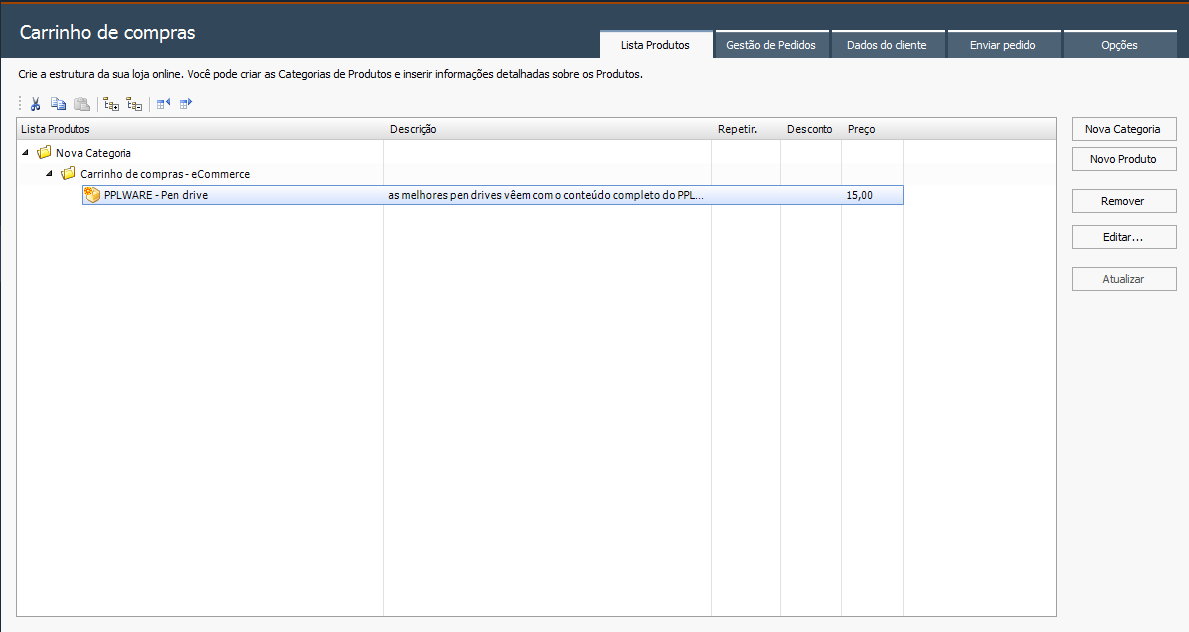Click the expand all tree icon
1189x632 pixels.
pos(111,103)
